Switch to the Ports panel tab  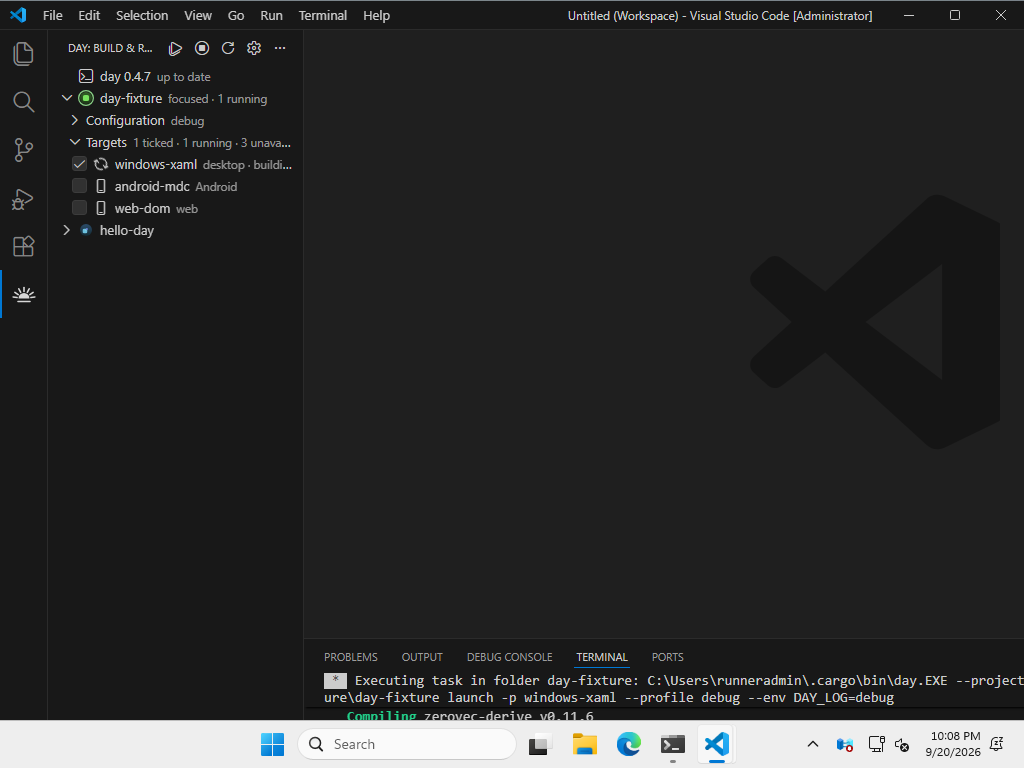pos(667,657)
